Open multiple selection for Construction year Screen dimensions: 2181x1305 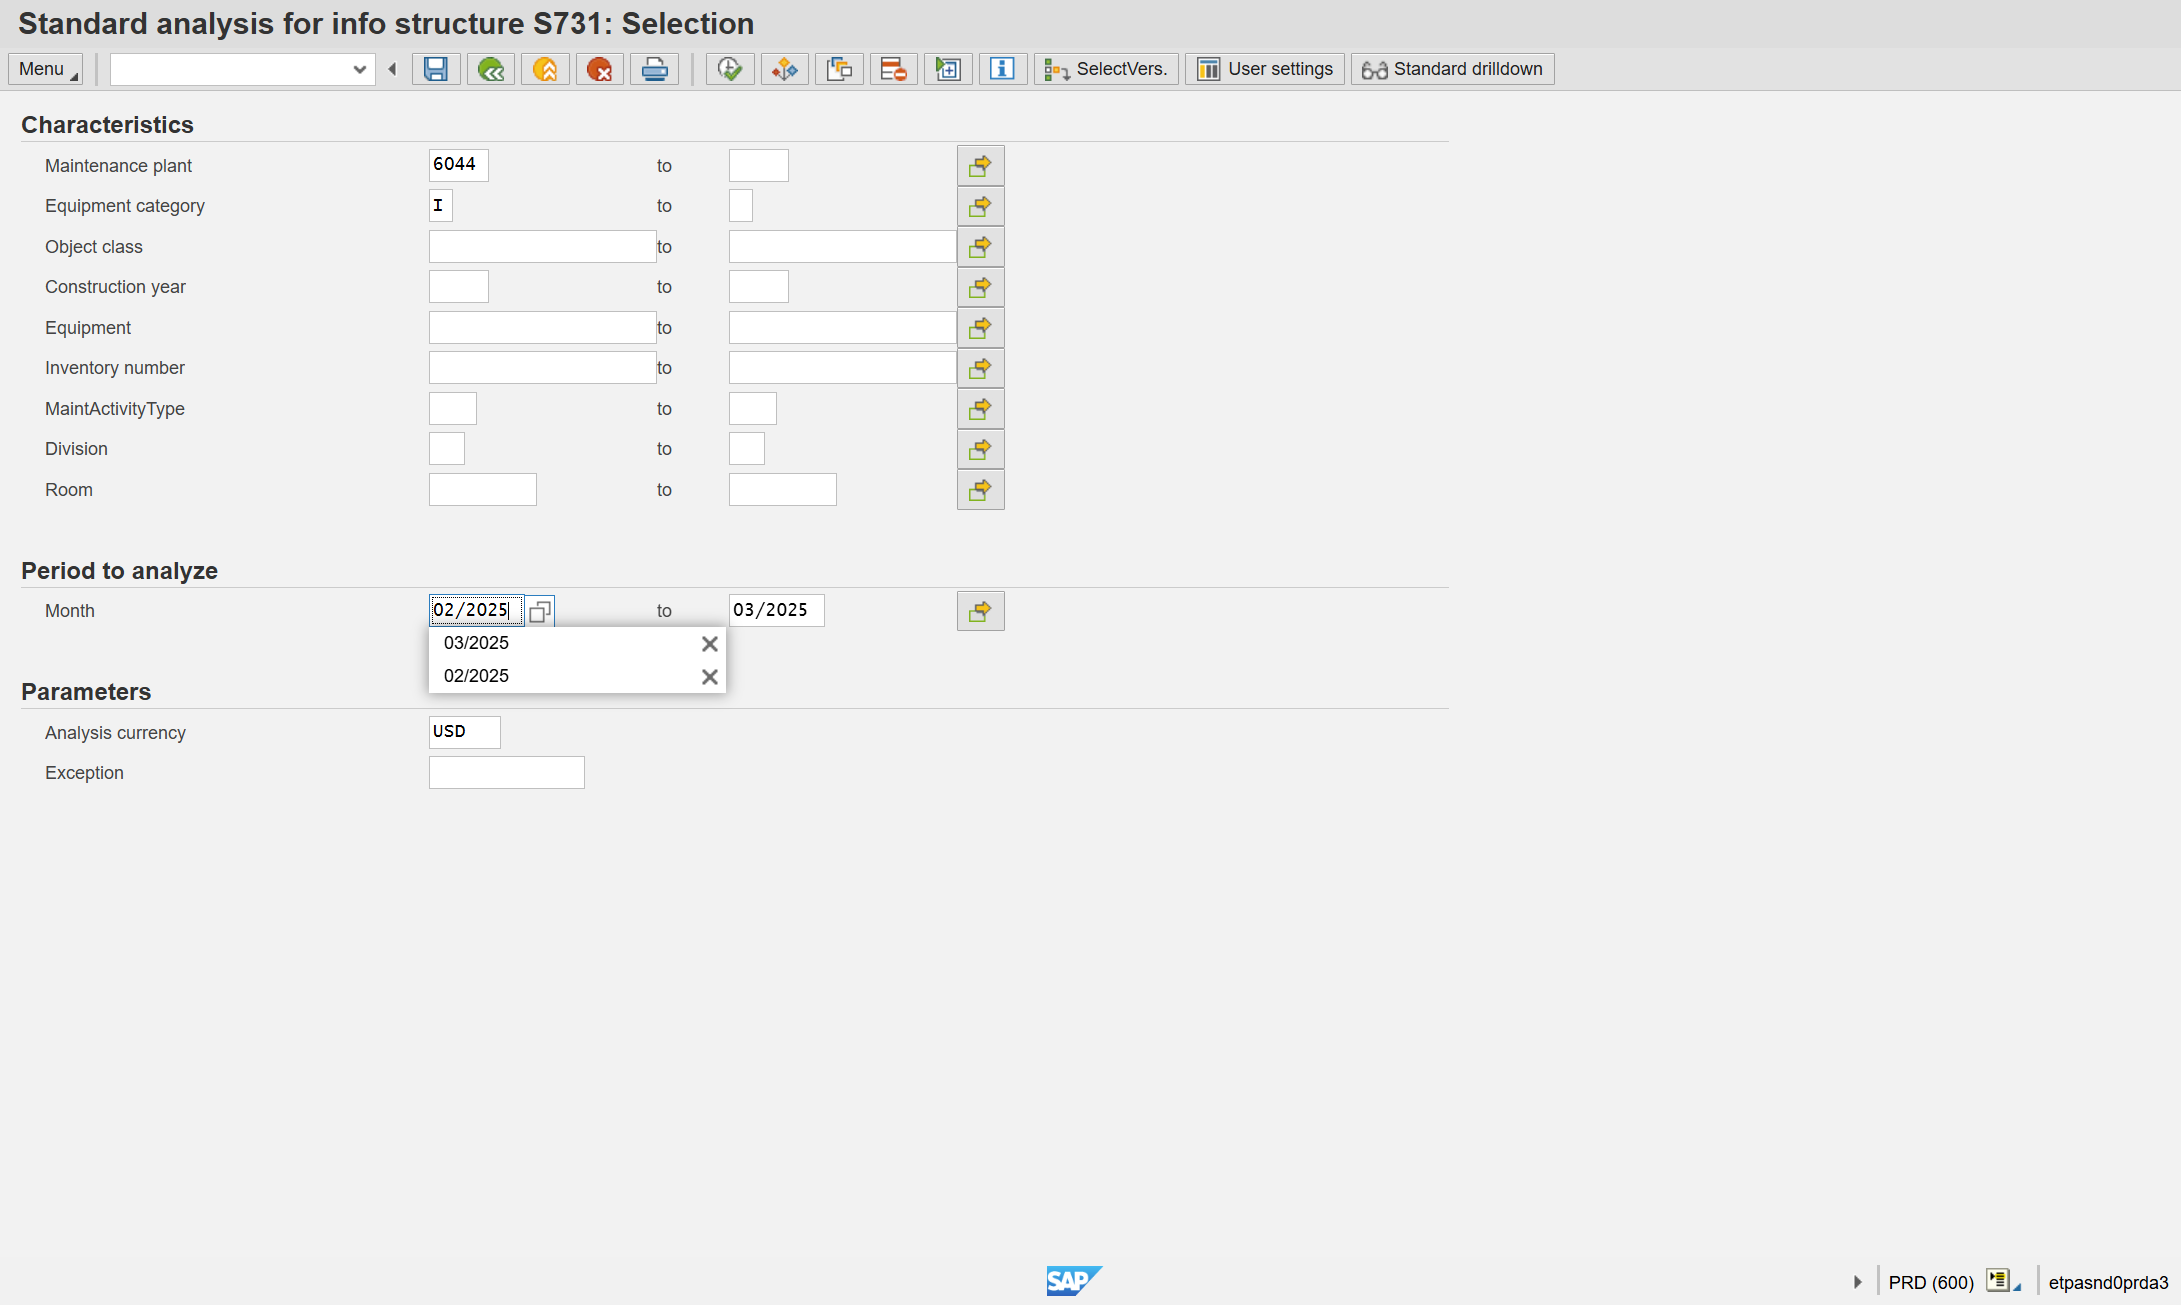[x=980, y=287]
